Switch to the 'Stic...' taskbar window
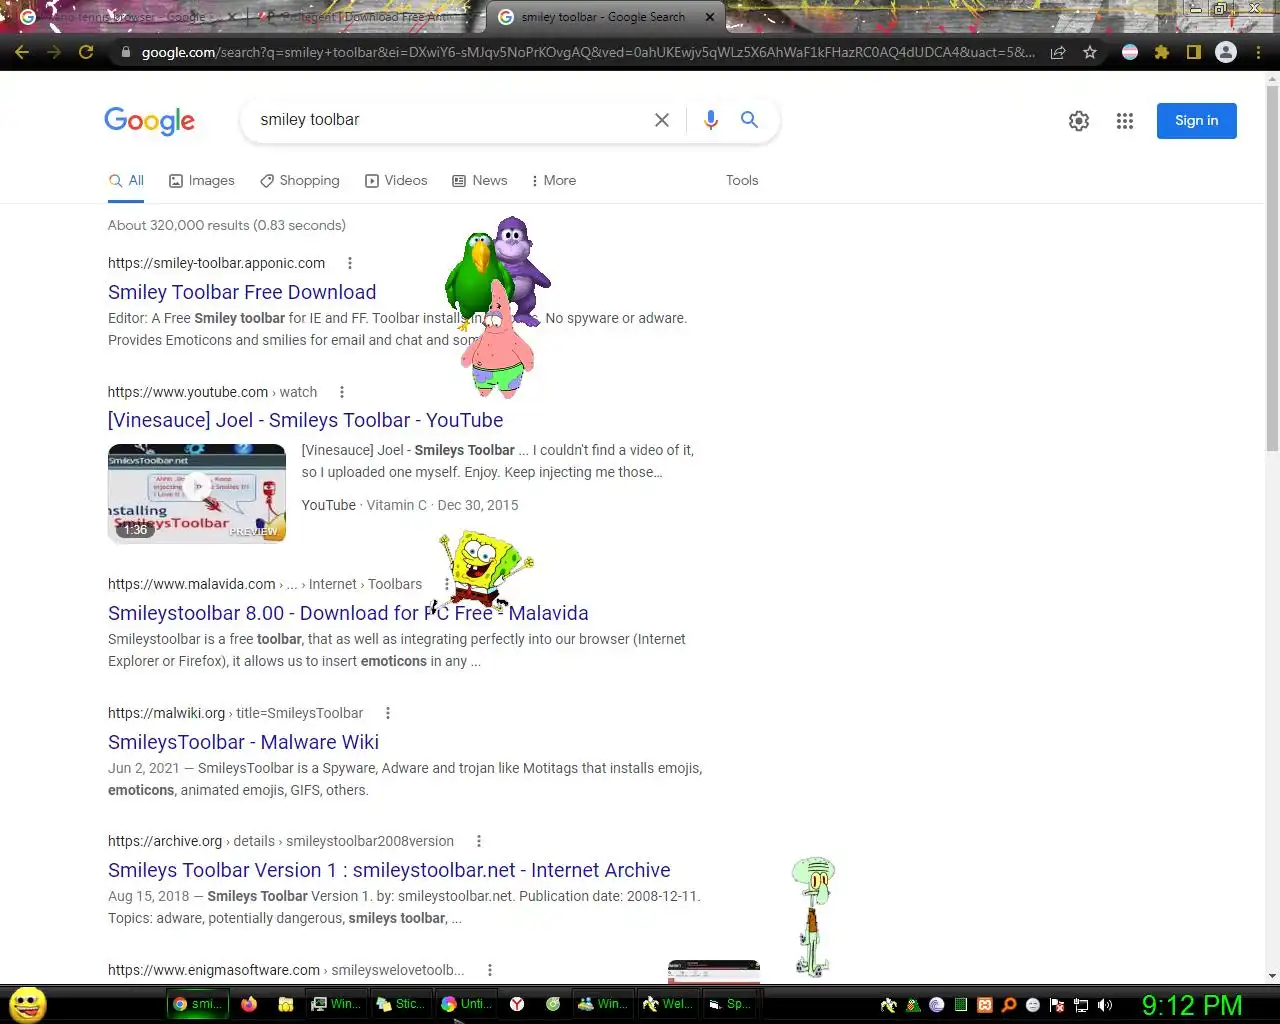Viewport: 1280px width, 1024px height. pos(400,1004)
